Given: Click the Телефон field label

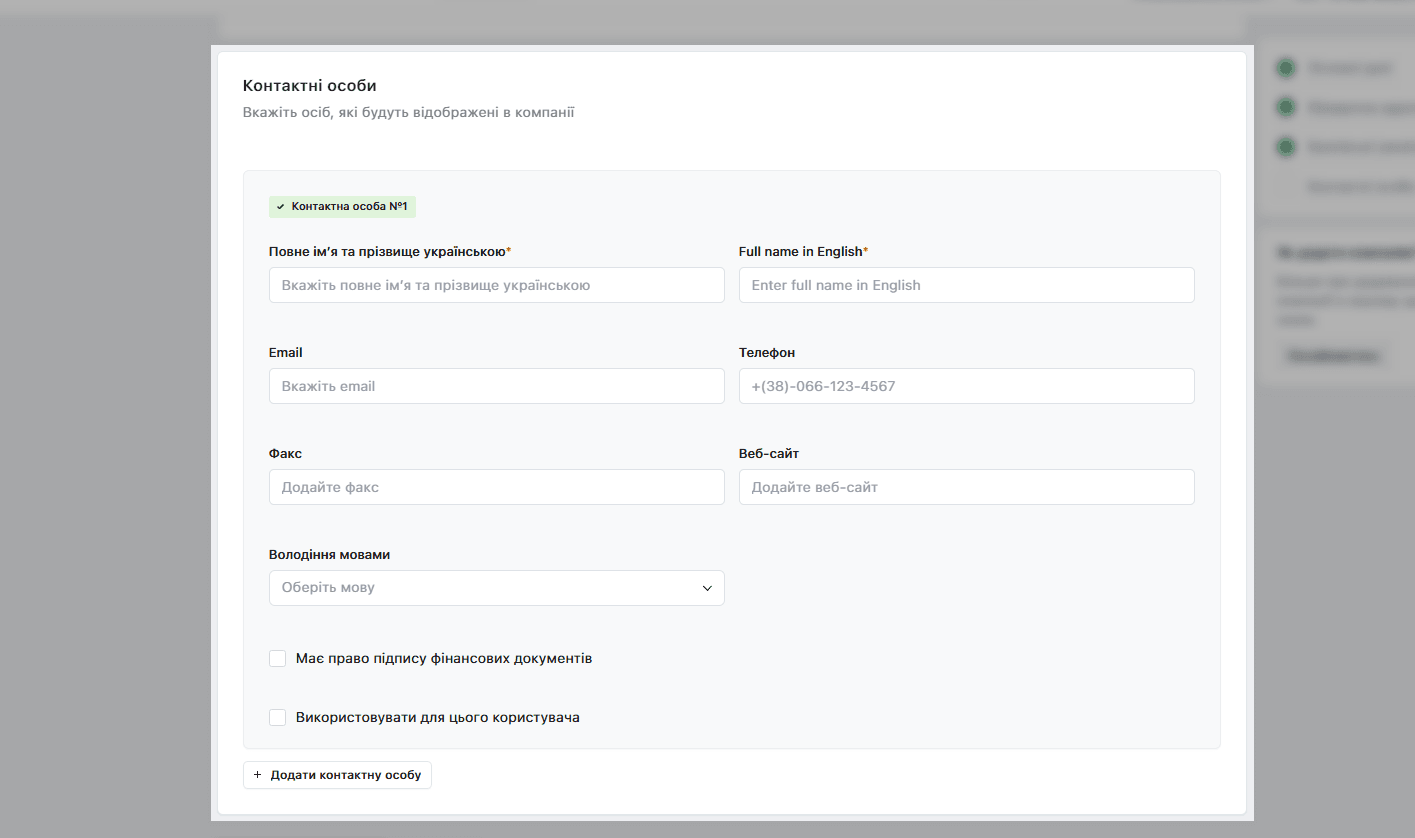Looking at the screenshot, I should click(767, 352).
